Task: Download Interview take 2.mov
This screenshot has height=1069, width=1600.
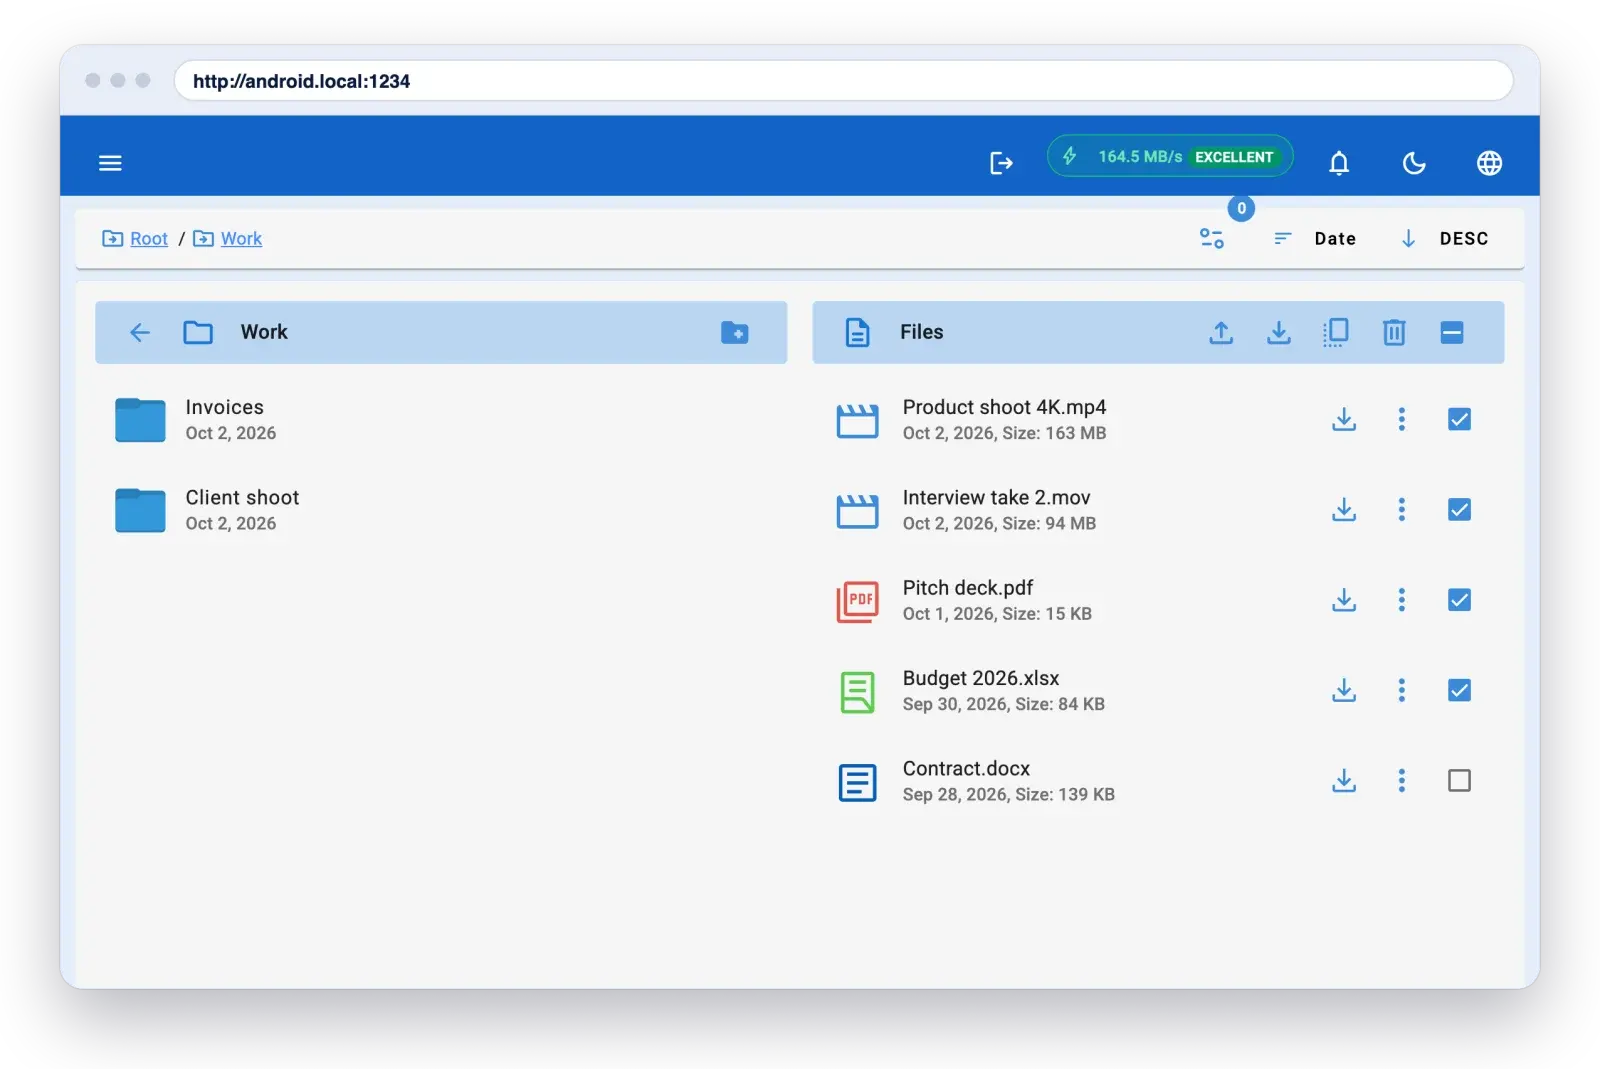Action: 1344,510
